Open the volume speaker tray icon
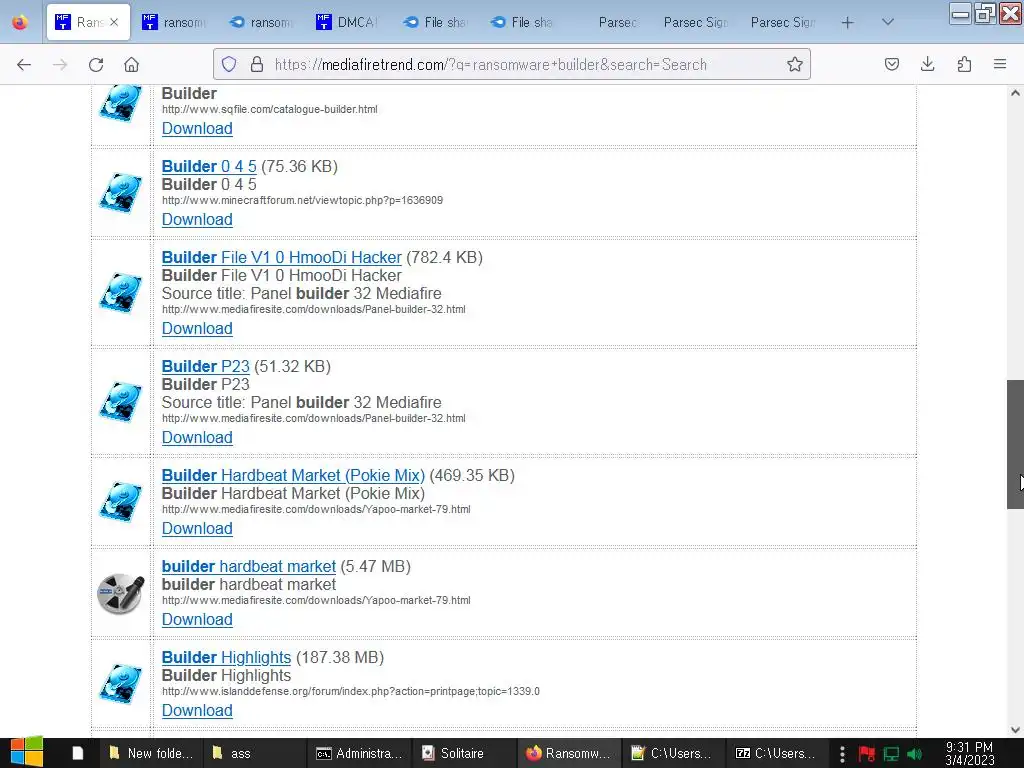Screen dimensions: 1024x768 point(915,754)
